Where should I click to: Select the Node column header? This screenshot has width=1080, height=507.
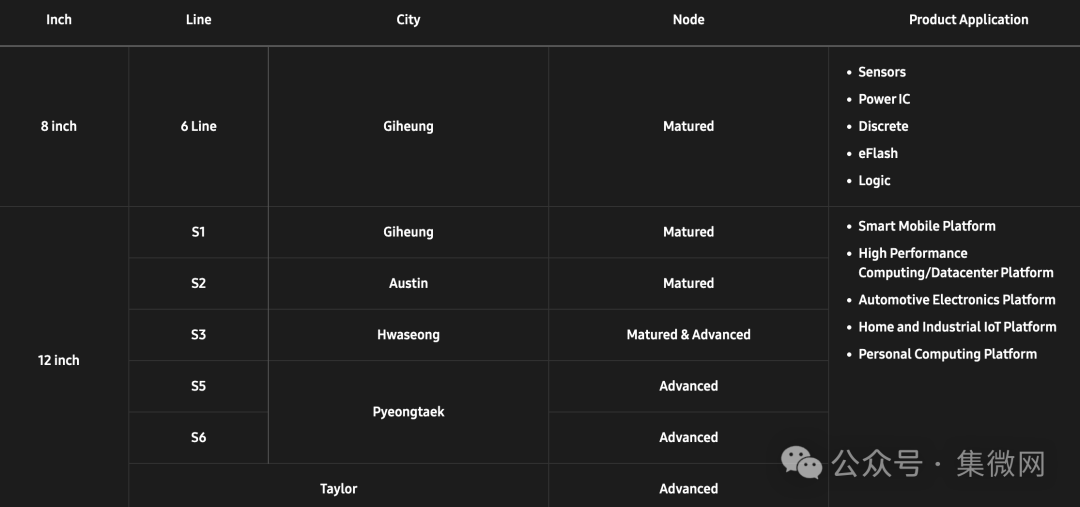[x=688, y=19]
